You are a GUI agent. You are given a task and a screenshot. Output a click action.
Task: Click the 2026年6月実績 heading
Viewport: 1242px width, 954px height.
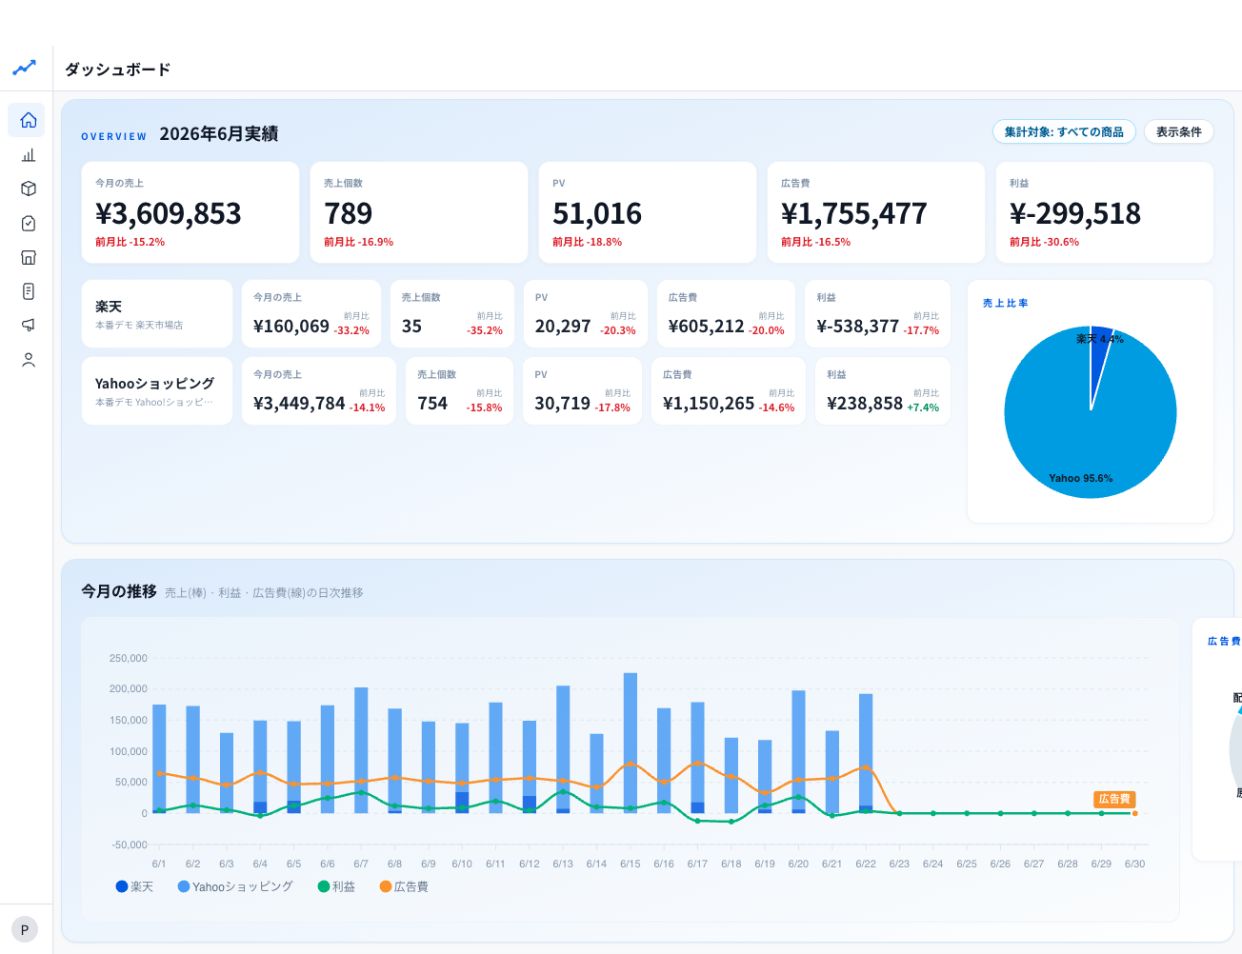[219, 134]
